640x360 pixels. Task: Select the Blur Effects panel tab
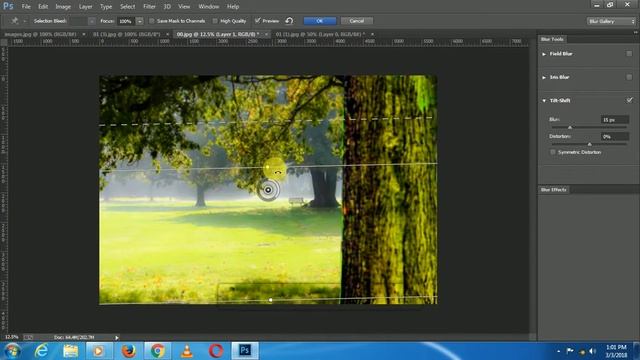[553, 190]
